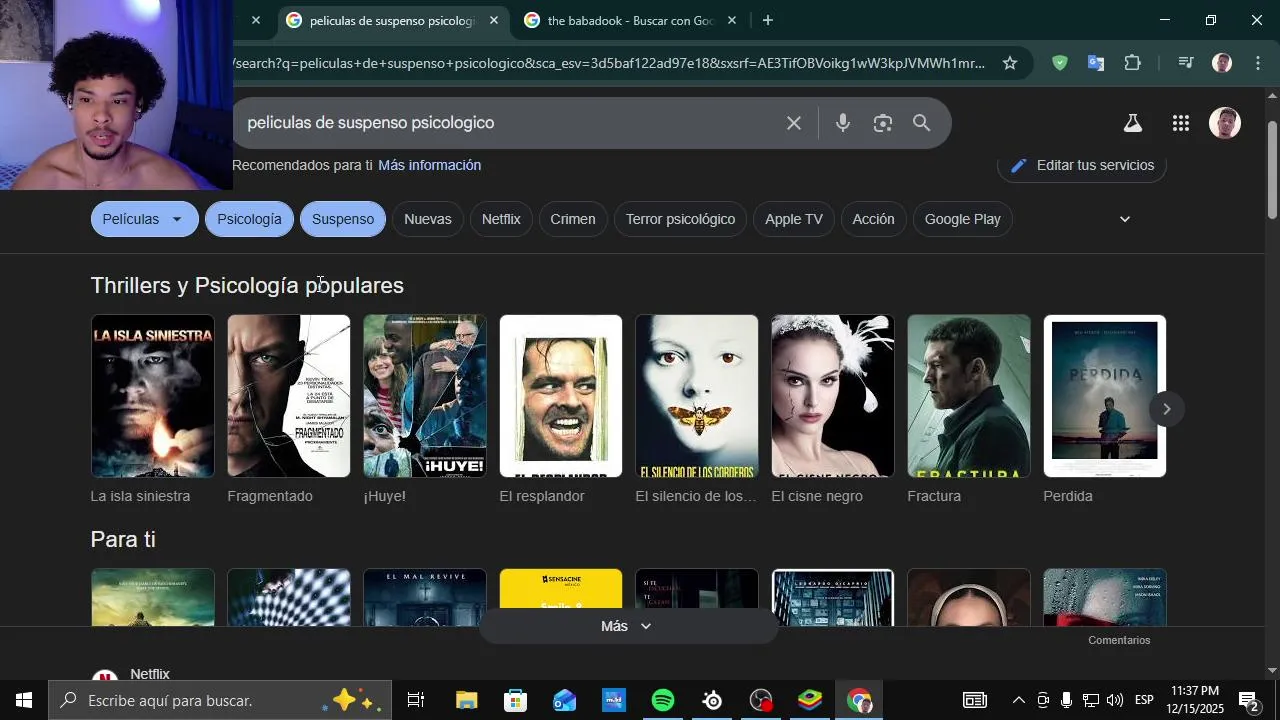Select the Terror psicológico filter chip
Viewport: 1280px width, 720px height.
pos(680,219)
